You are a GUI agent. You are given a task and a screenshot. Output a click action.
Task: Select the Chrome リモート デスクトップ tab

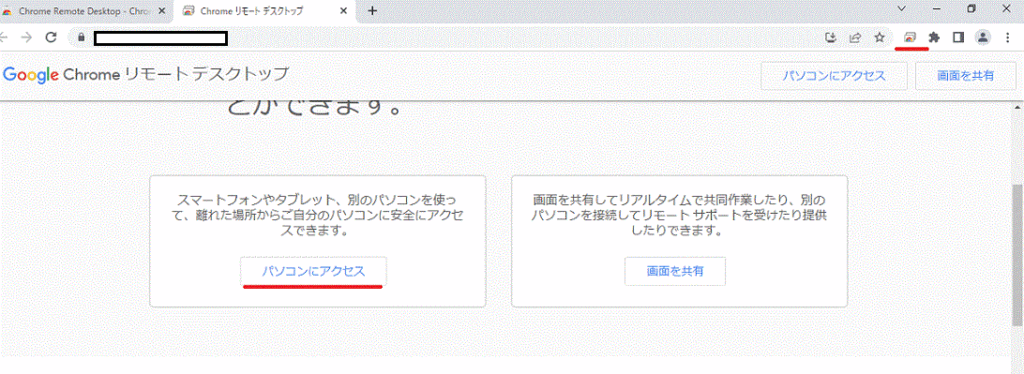pos(264,12)
